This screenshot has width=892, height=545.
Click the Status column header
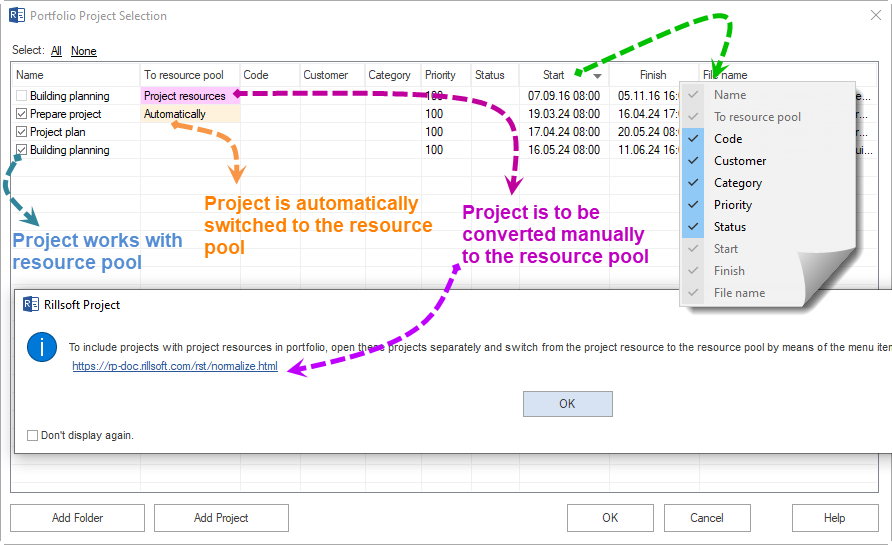coord(495,75)
